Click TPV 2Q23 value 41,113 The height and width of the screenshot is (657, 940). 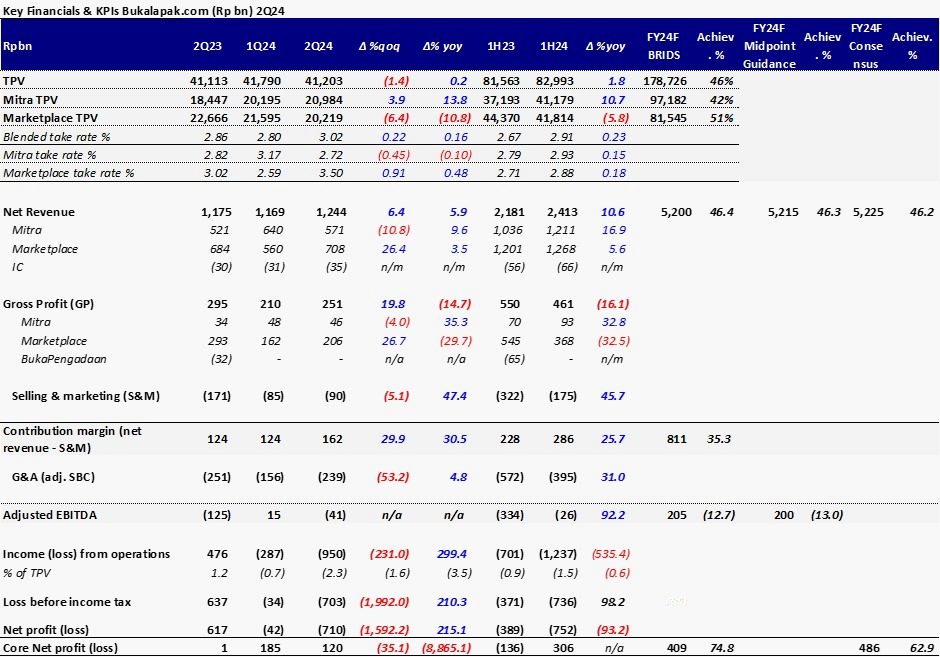(209, 81)
